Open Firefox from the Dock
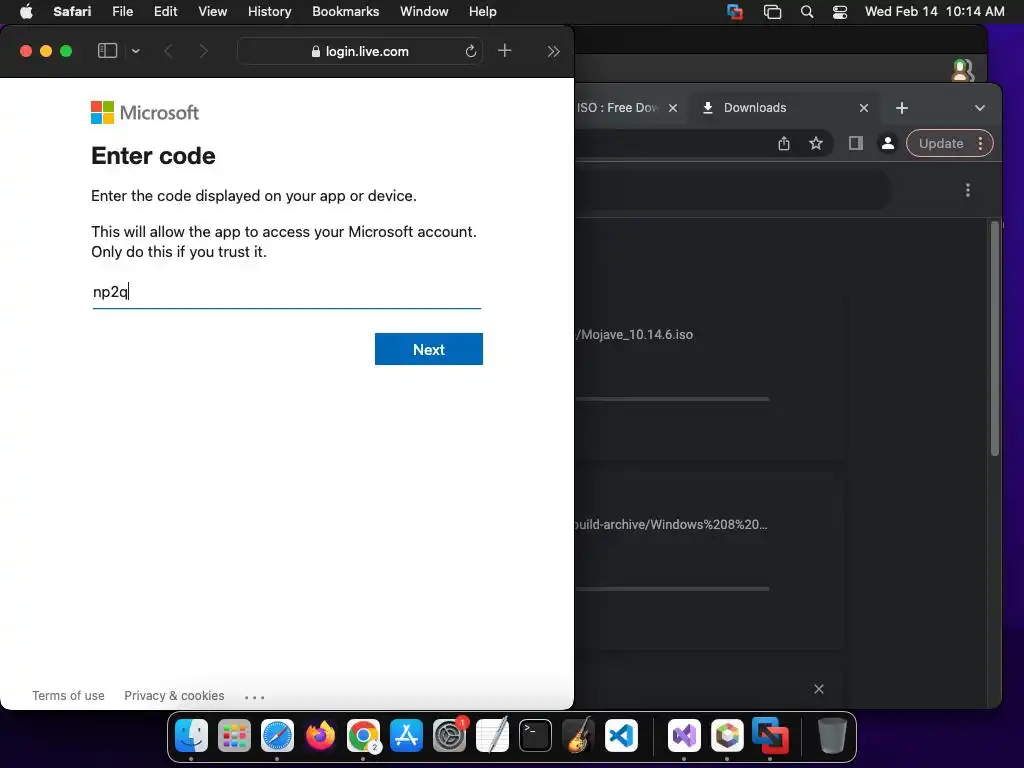The image size is (1024, 768). [x=320, y=736]
